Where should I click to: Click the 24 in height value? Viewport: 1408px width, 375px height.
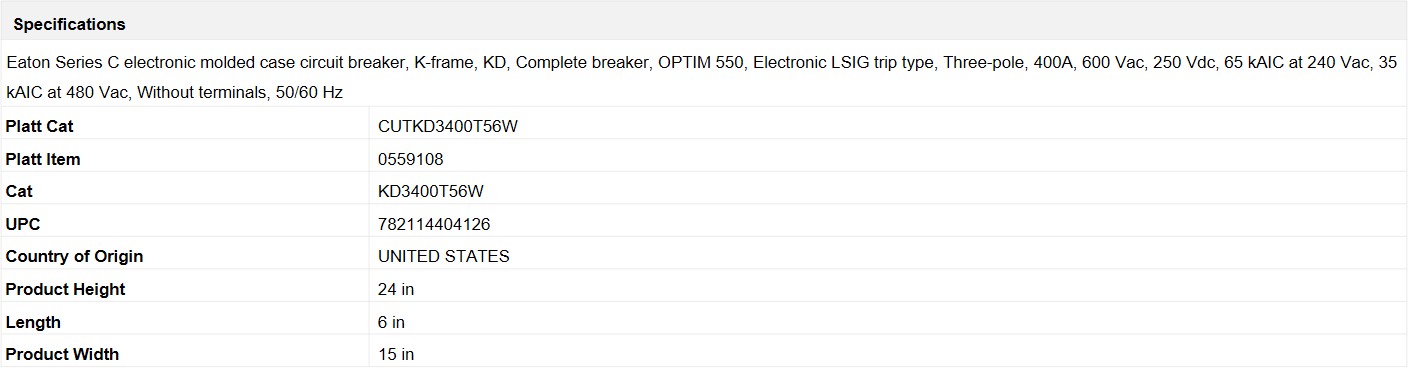pos(396,289)
